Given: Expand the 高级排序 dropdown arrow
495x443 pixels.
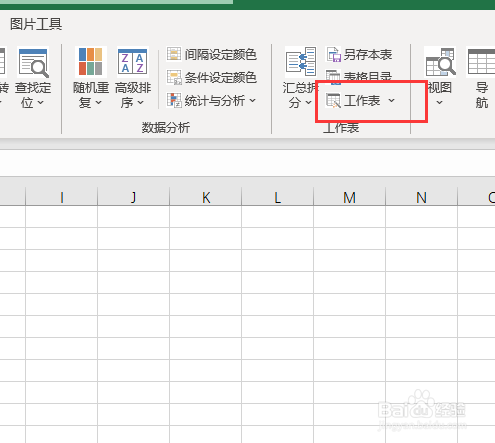Looking at the screenshot, I should pos(141,102).
